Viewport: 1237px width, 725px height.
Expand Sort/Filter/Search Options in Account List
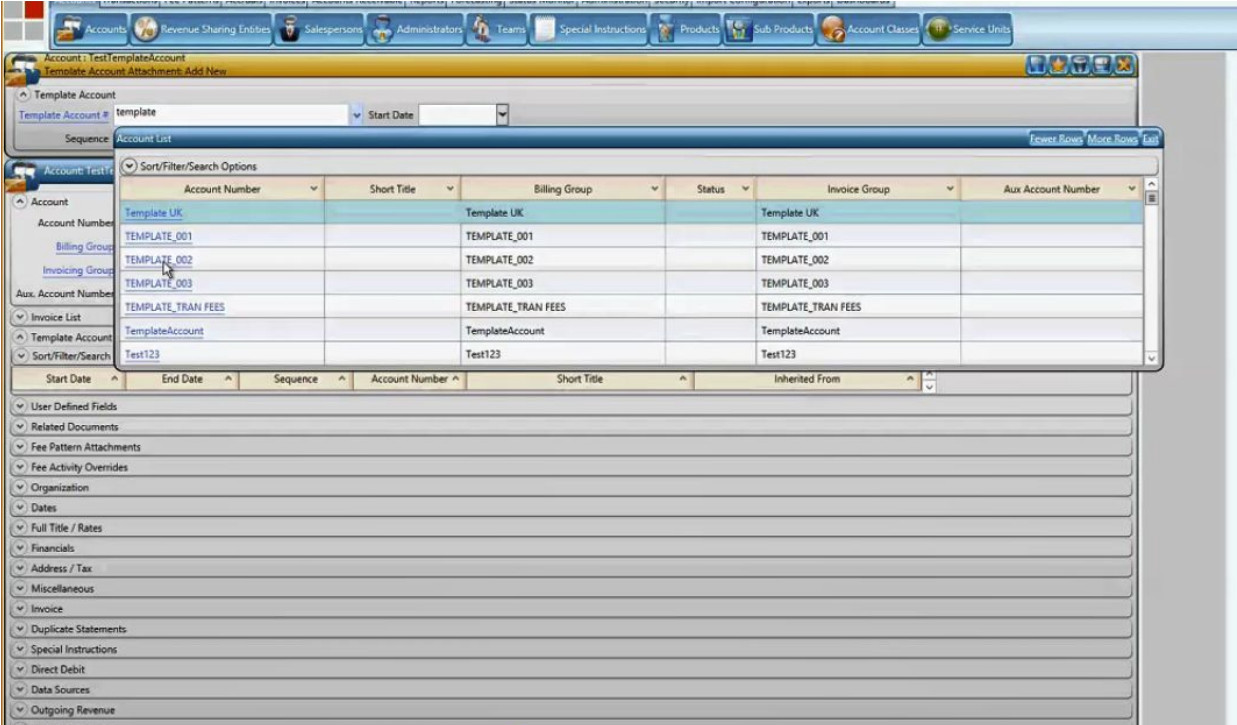pyautogui.click(x=129, y=166)
